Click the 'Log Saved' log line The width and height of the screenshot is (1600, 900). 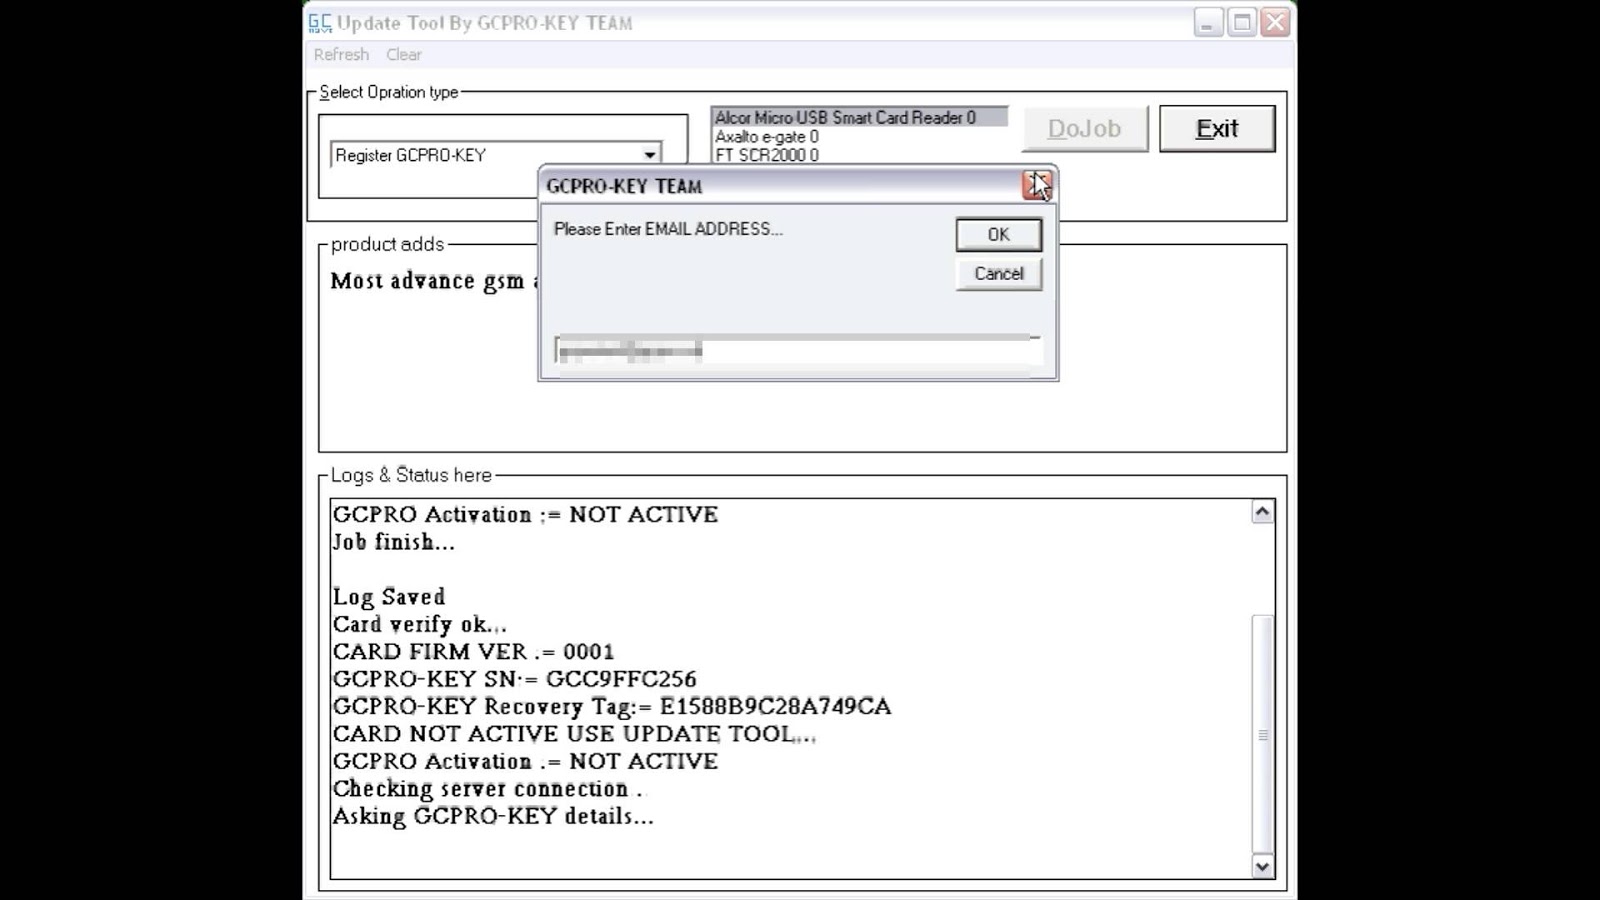pos(389,597)
